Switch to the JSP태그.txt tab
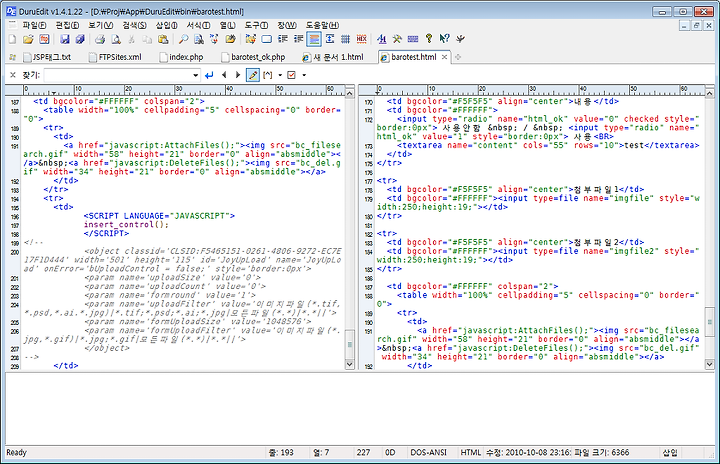The image size is (720, 464). click(48, 57)
